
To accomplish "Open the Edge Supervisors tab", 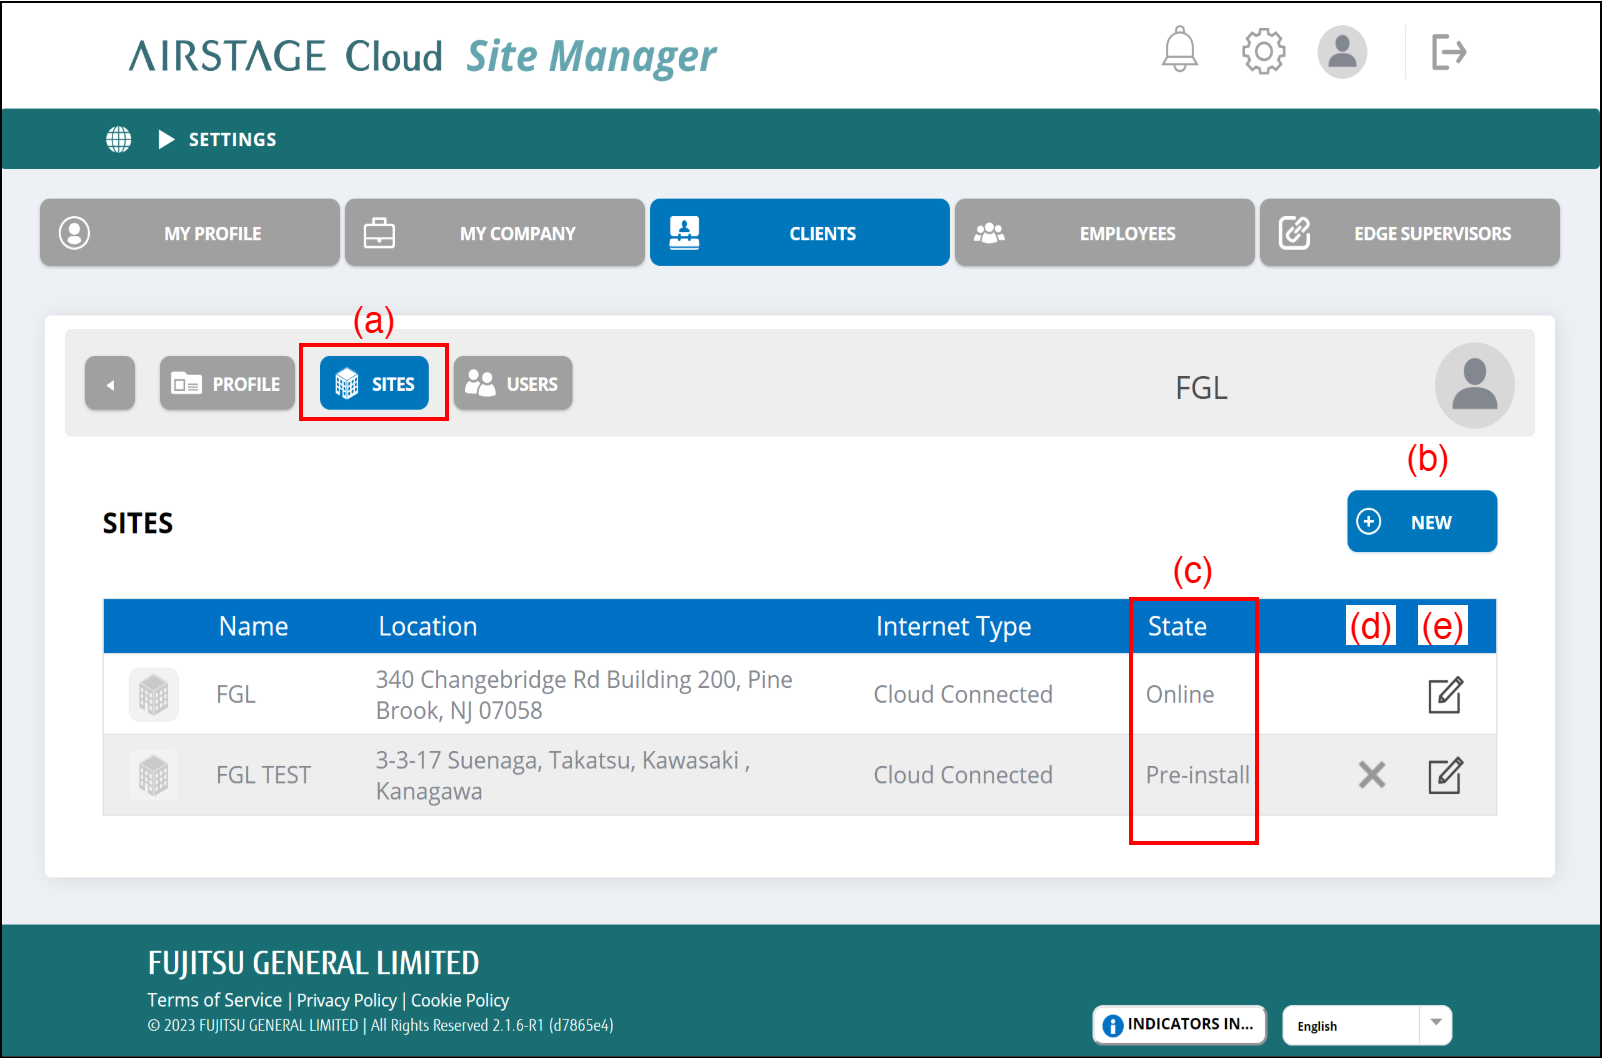I will coord(1409,233).
